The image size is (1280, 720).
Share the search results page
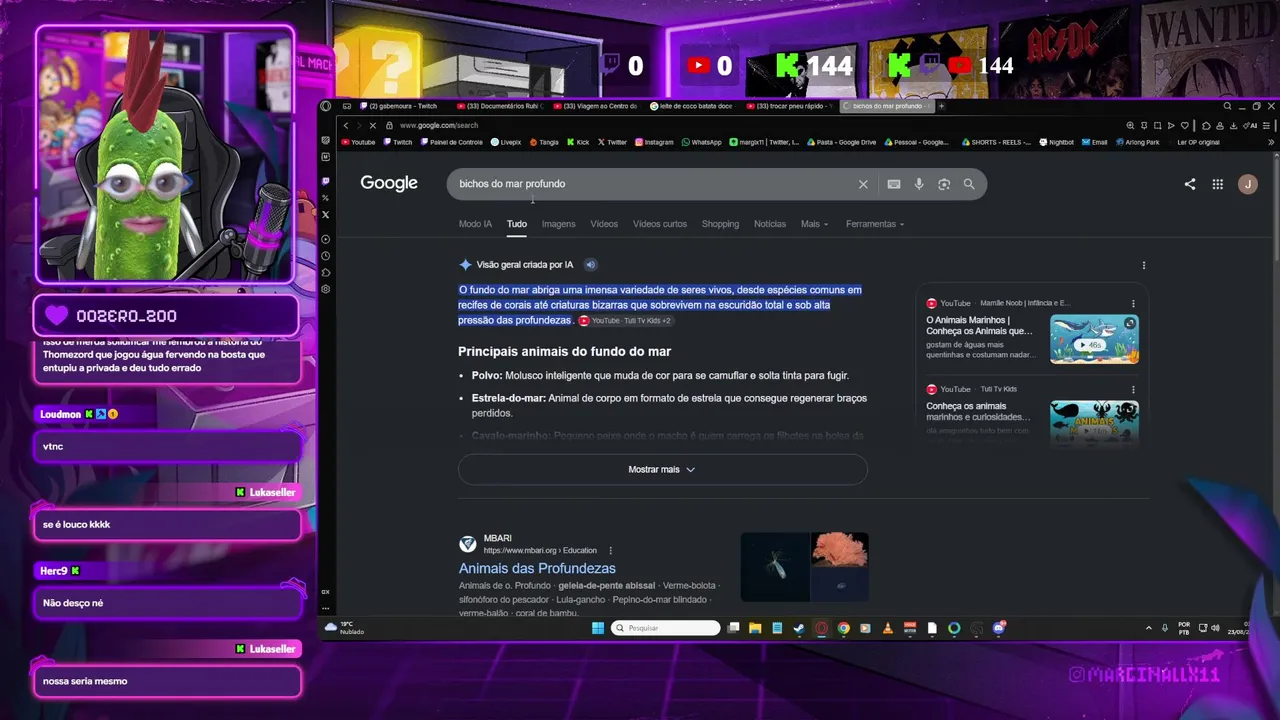click(1190, 184)
